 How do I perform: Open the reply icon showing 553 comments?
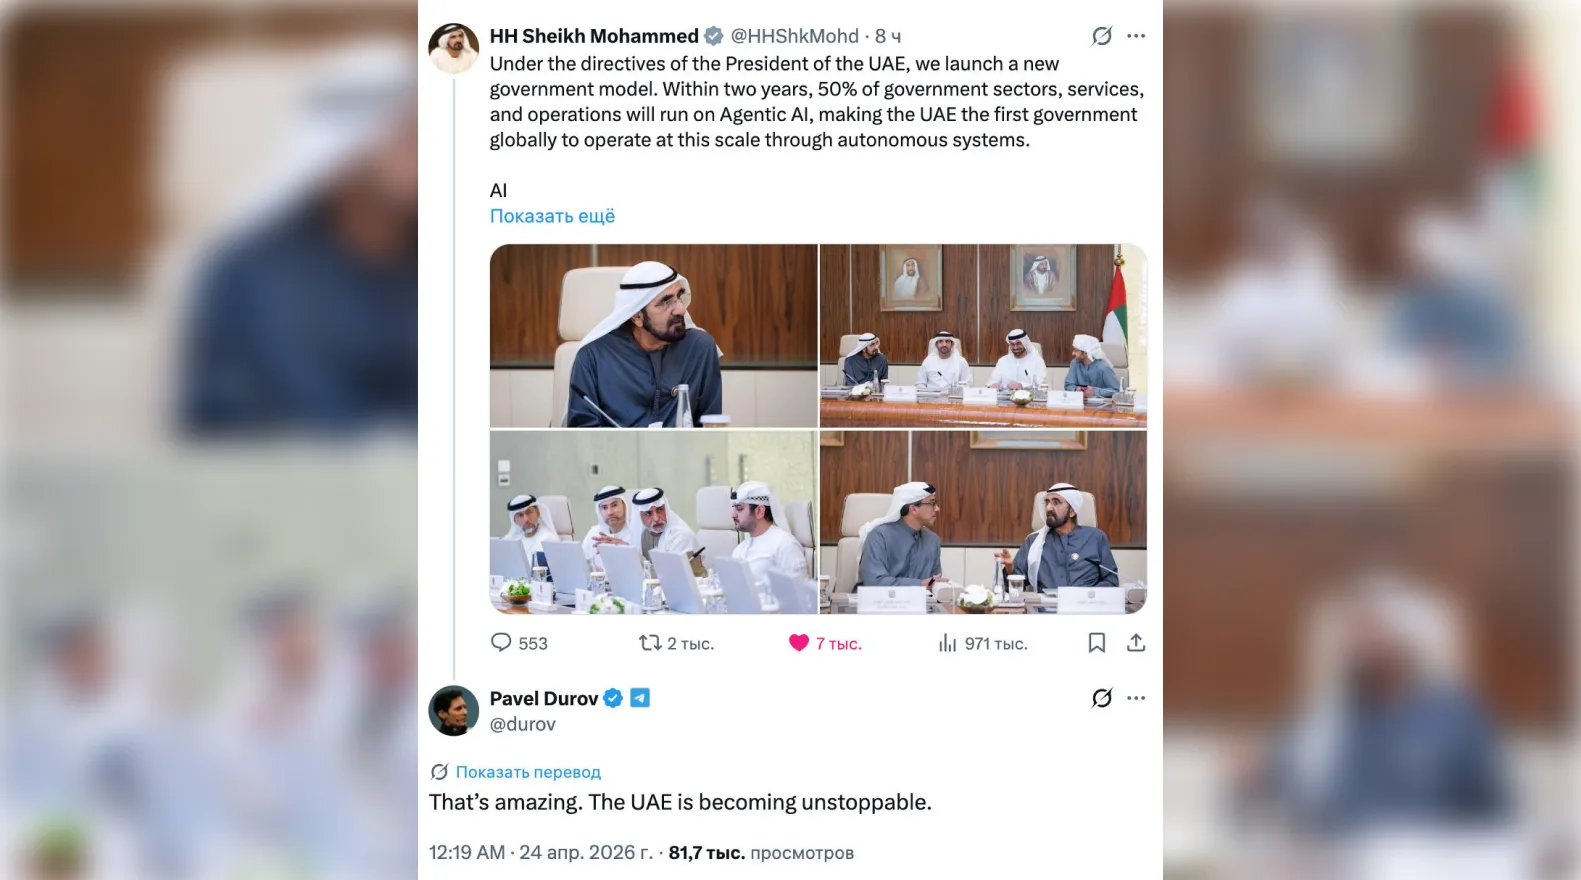pyautogui.click(x=501, y=643)
